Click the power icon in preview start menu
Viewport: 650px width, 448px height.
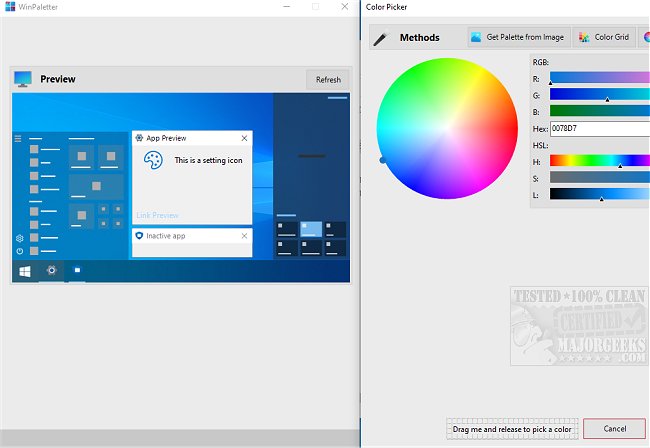pyautogui.click(x=19, y=251)
